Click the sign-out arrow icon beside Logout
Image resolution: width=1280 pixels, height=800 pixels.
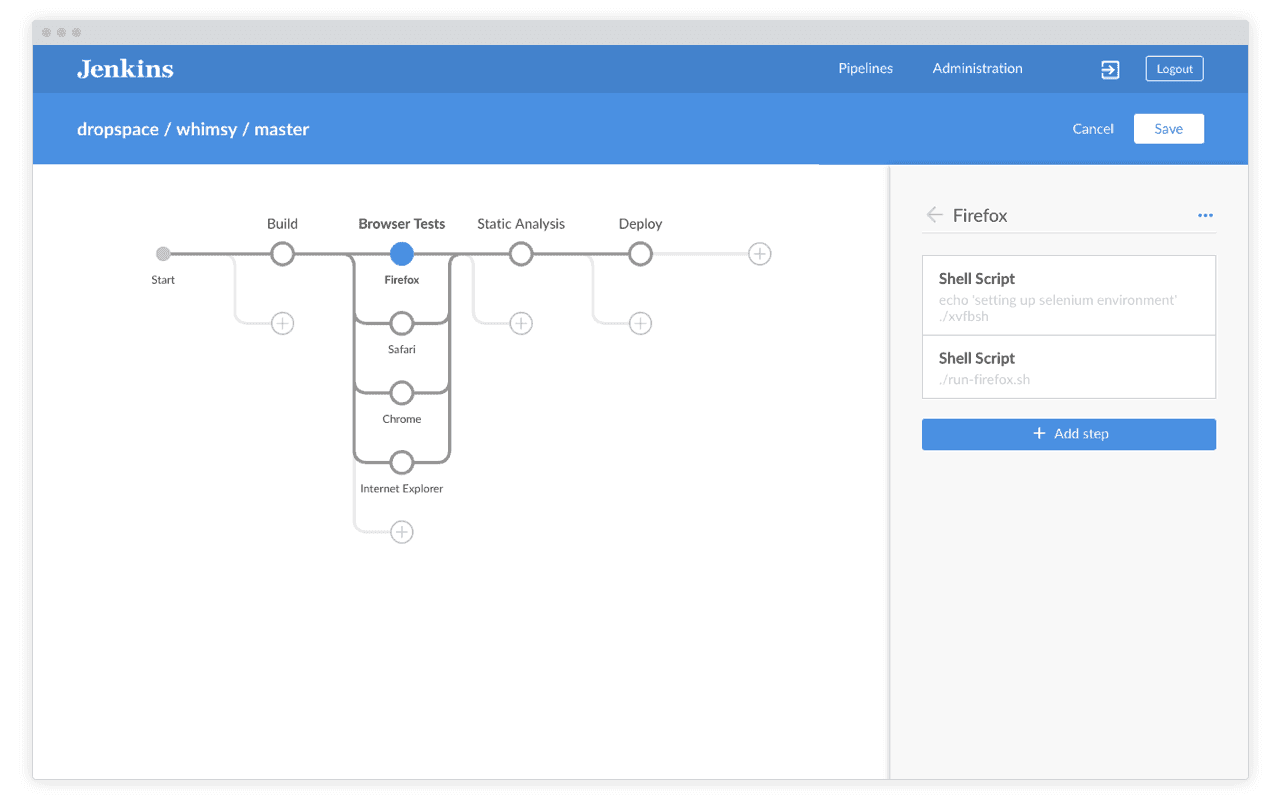coord(1110,69)
